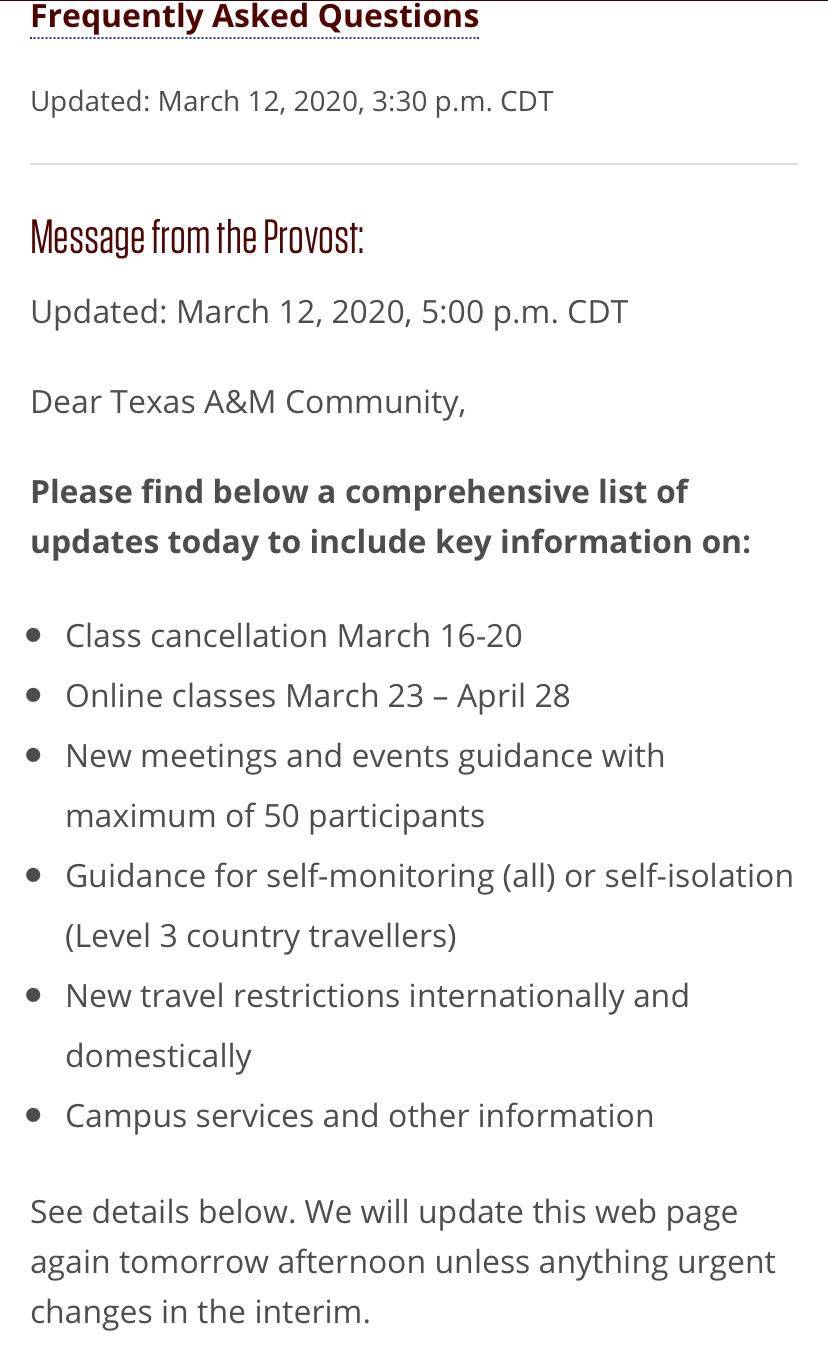Click the Dear Texas A&M Community greeting
The width and height of the screenshot is (828, 1356).
point(248,401)
